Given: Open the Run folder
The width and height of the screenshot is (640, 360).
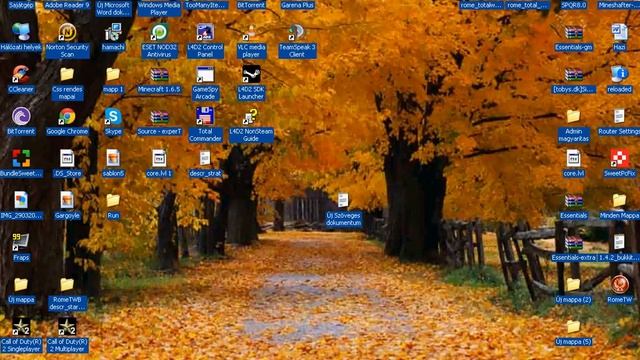Looking at the screenshot, I should [x=113, y=201].
